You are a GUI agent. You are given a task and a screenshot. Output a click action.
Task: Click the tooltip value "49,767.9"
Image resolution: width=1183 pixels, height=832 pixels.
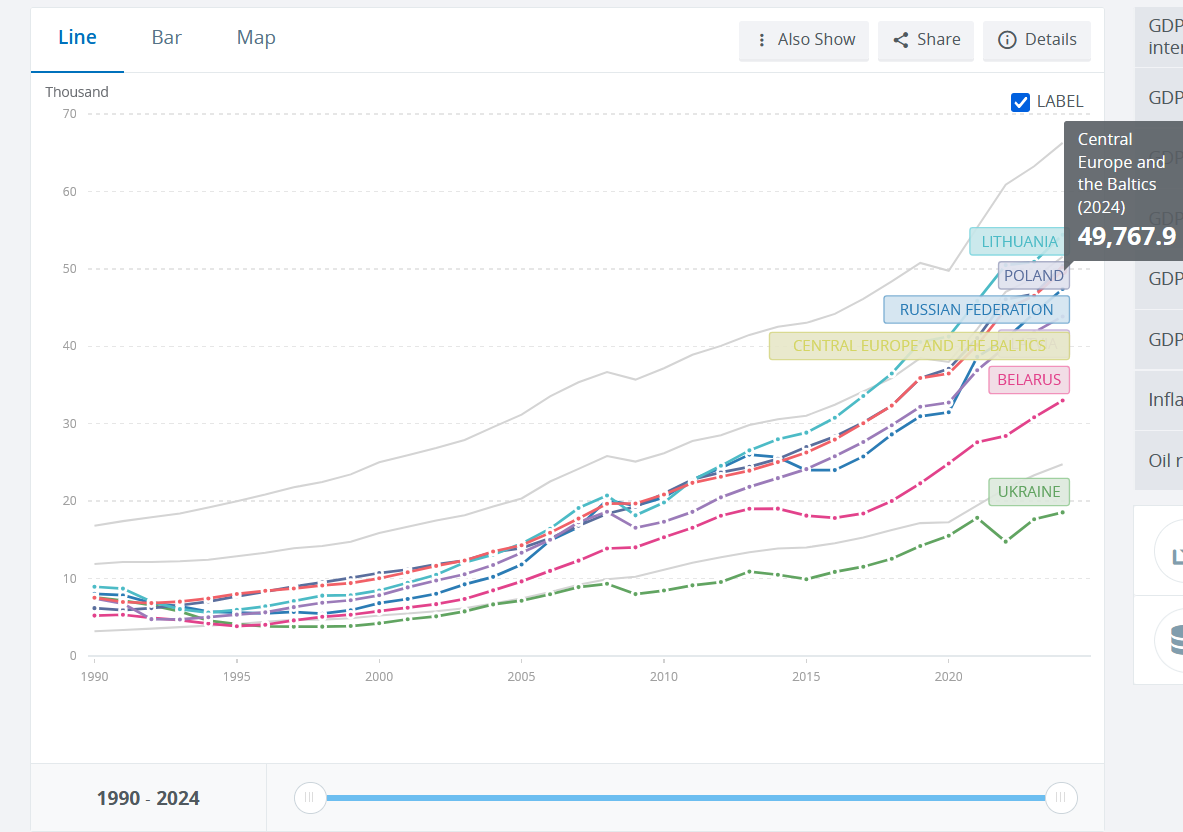pyautogui.click(x=1126, y=236)
